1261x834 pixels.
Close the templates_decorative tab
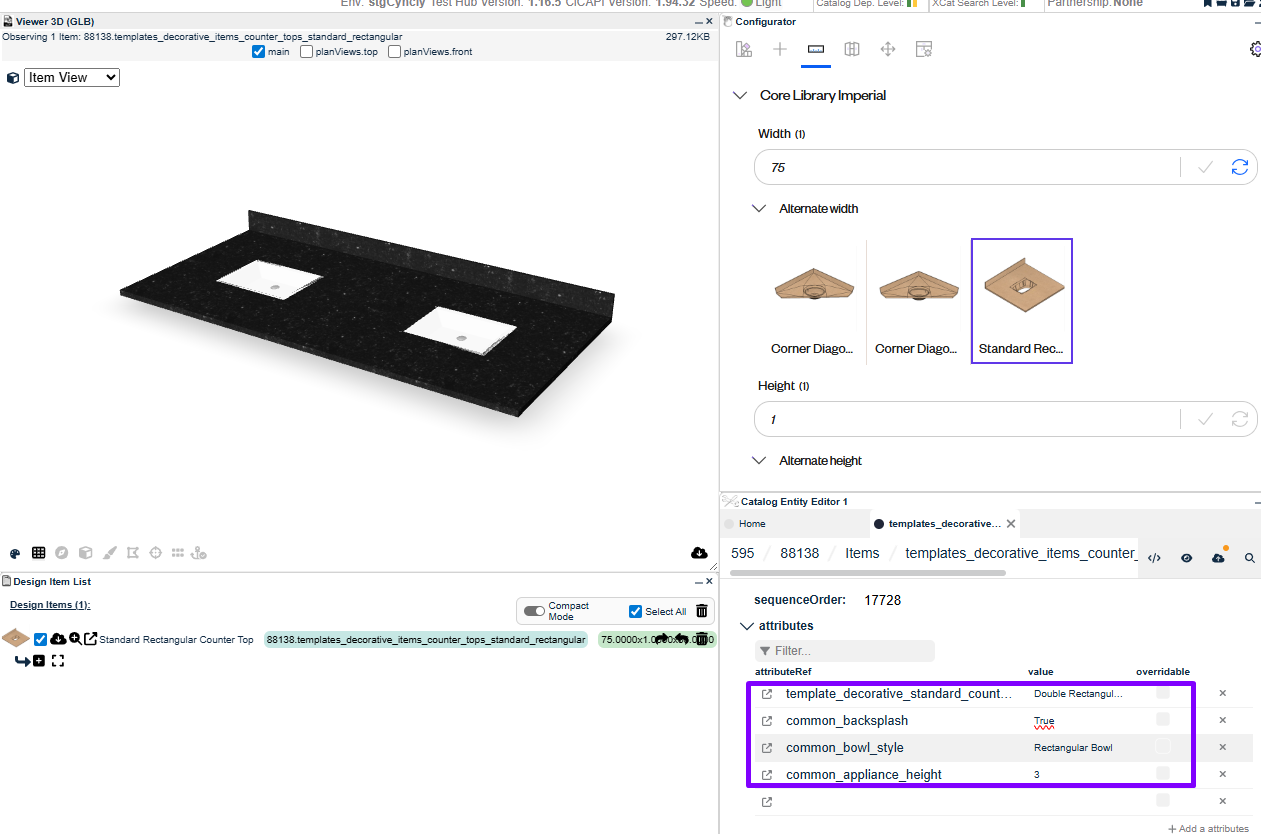point(1011,523)
